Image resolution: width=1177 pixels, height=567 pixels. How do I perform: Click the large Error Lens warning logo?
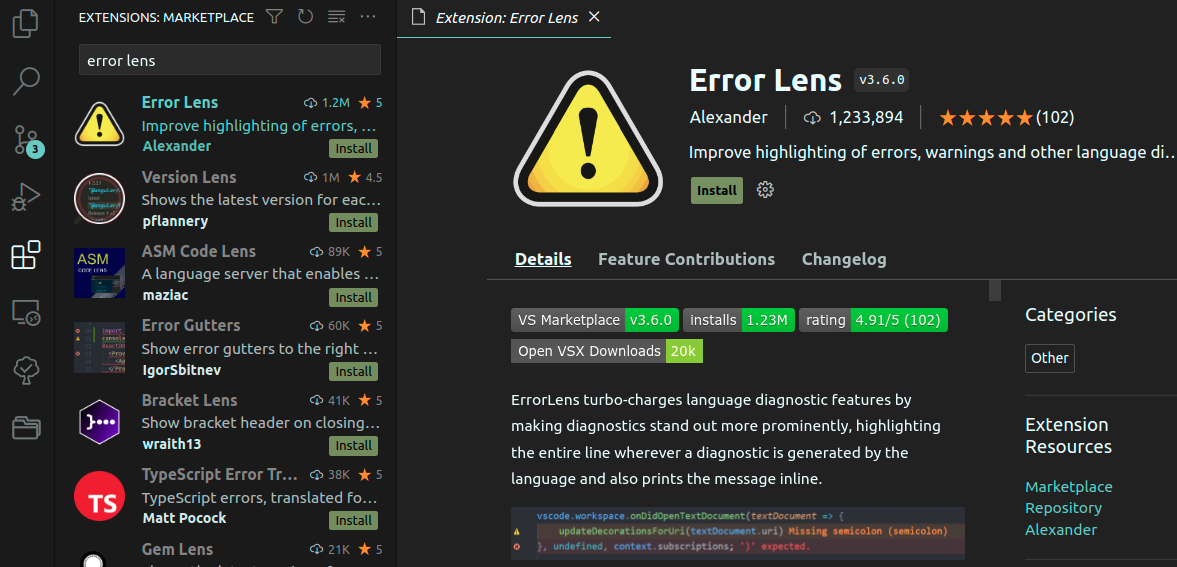point(588,140)
